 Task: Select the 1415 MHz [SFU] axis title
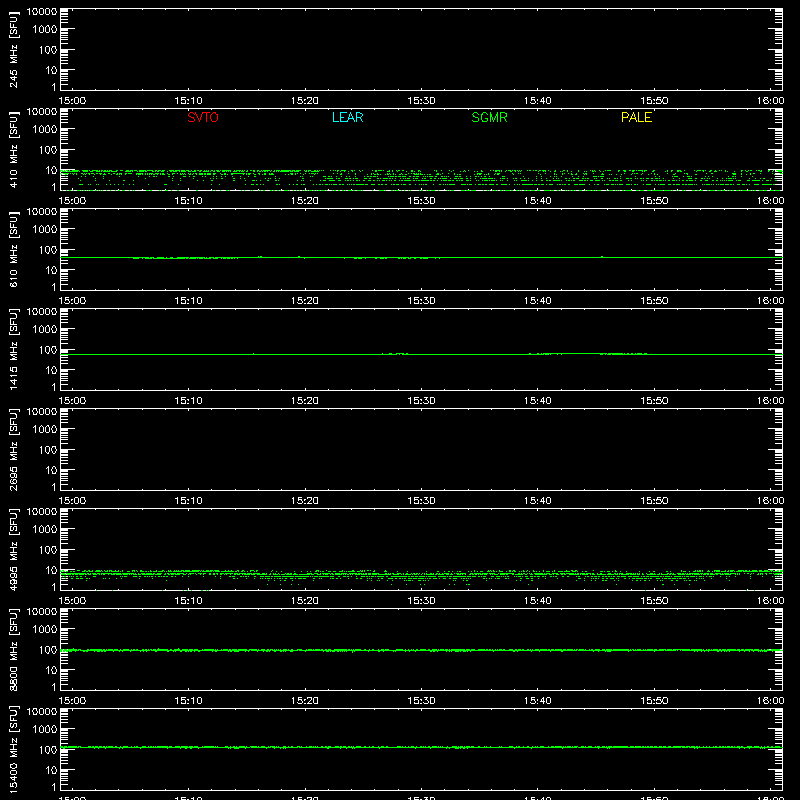(x=13, y=349)
